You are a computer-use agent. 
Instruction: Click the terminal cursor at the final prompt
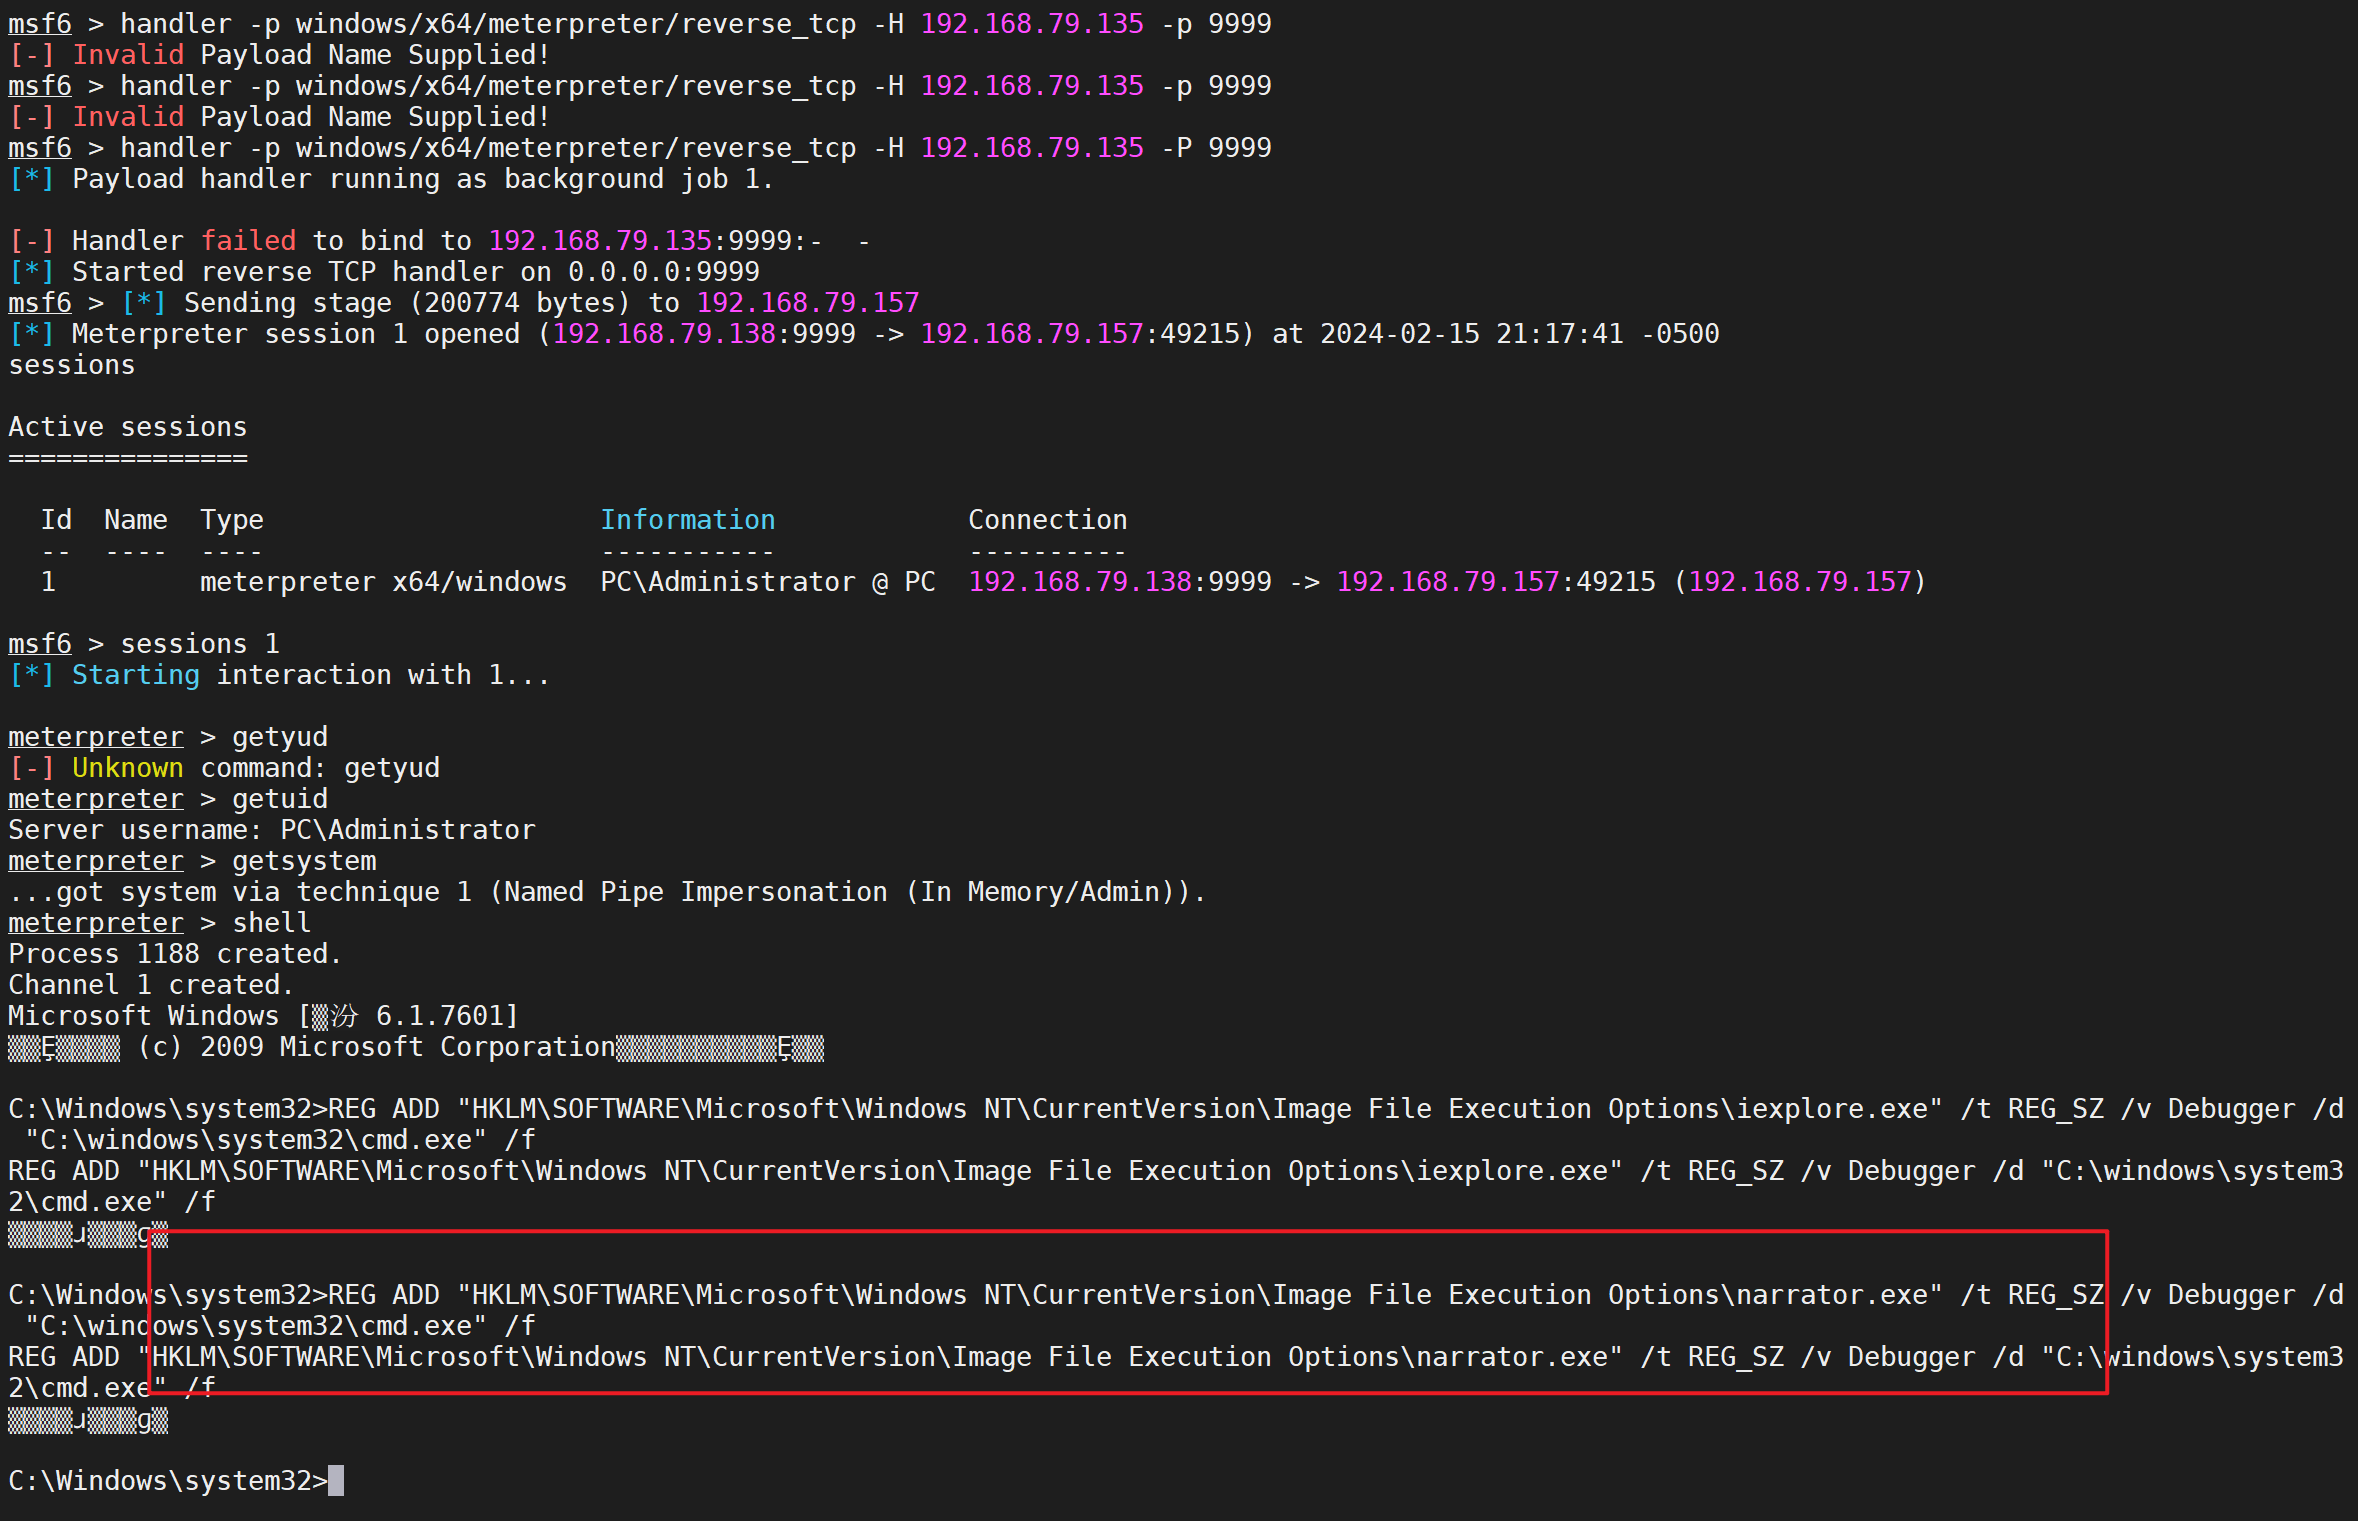pos(336,1480)
